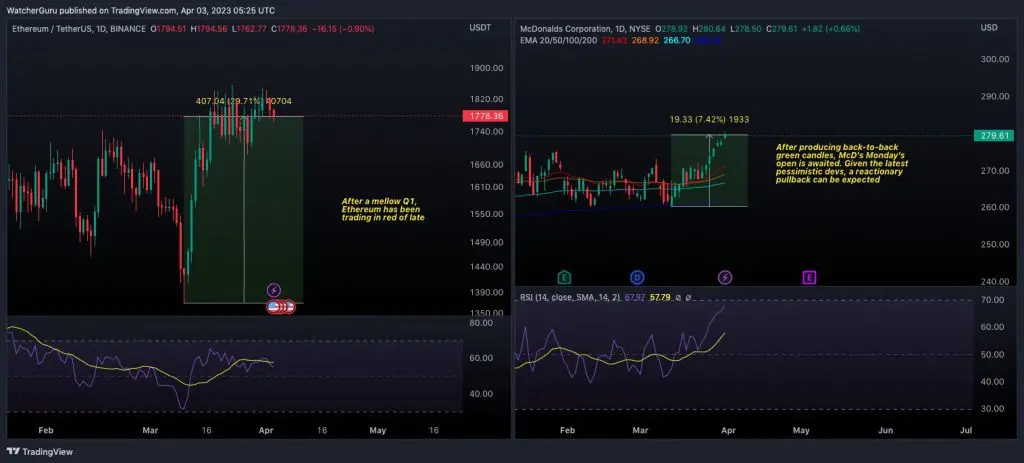The width and height of the screenshot is (1024, 463).
Task: Click the McDonalds Corporation symbol title
Action: pos(566,29)
